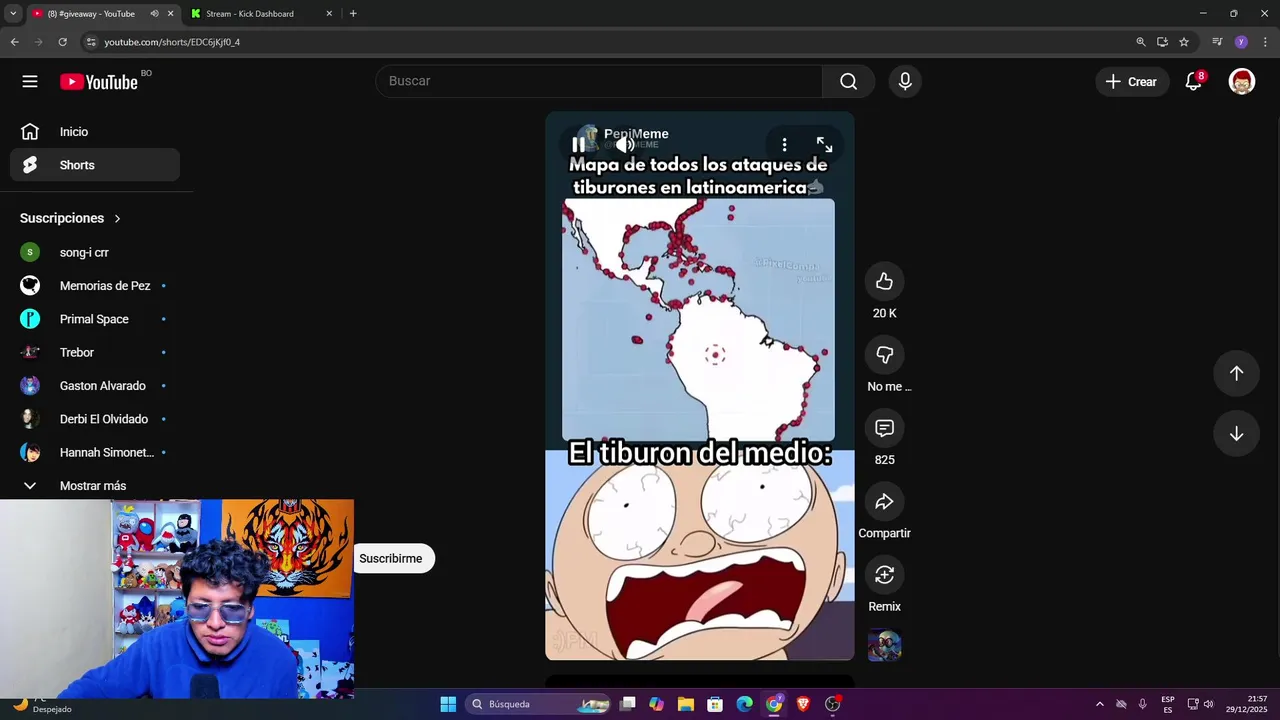Click the taskbar Búsqueda search box
The height and width of the screenshot is (720, 1280).
540,704
